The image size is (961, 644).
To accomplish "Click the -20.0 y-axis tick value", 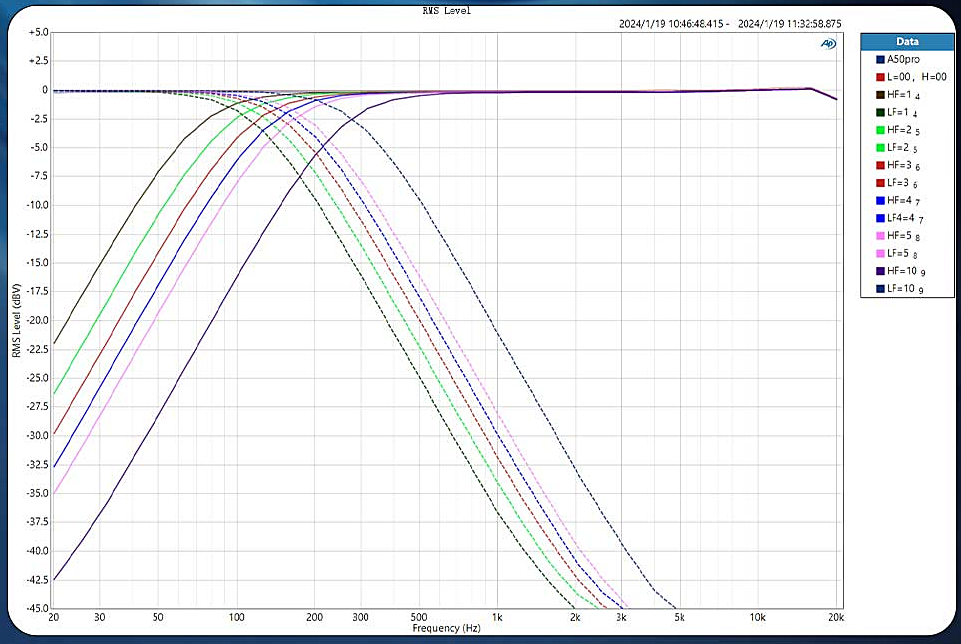I will point(37,320).
